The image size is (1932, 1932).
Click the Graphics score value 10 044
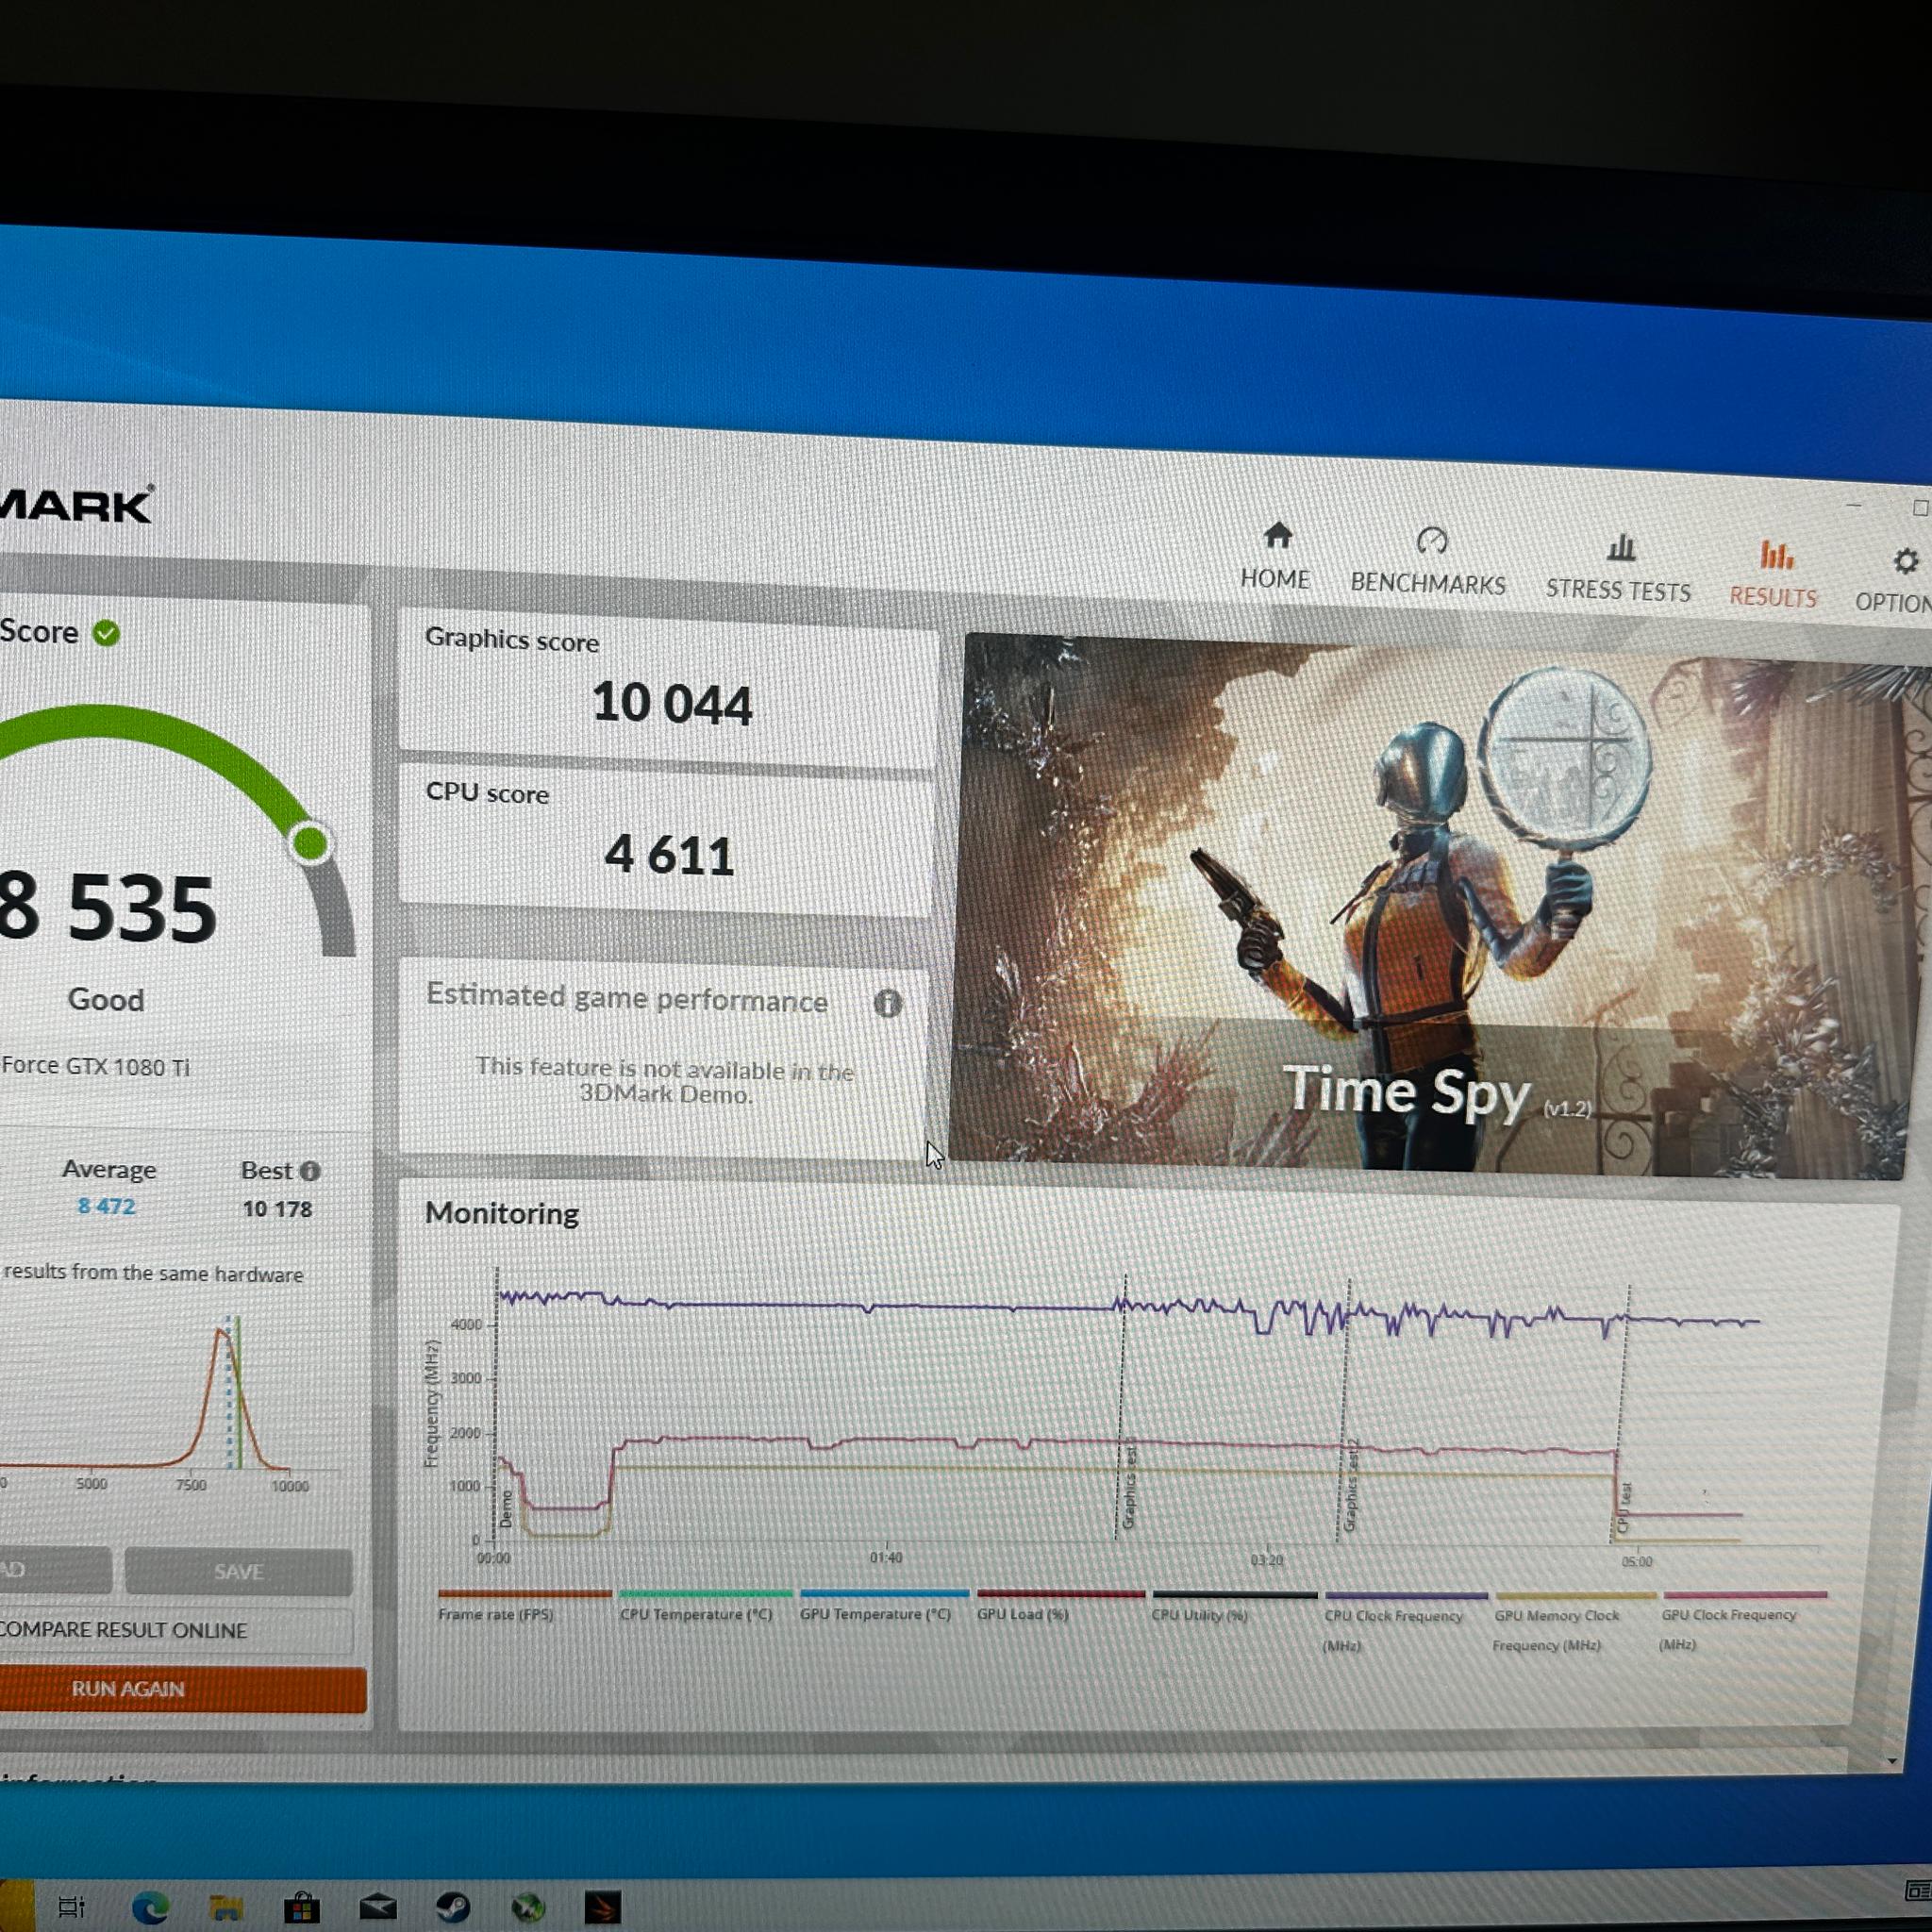[672, 703]
